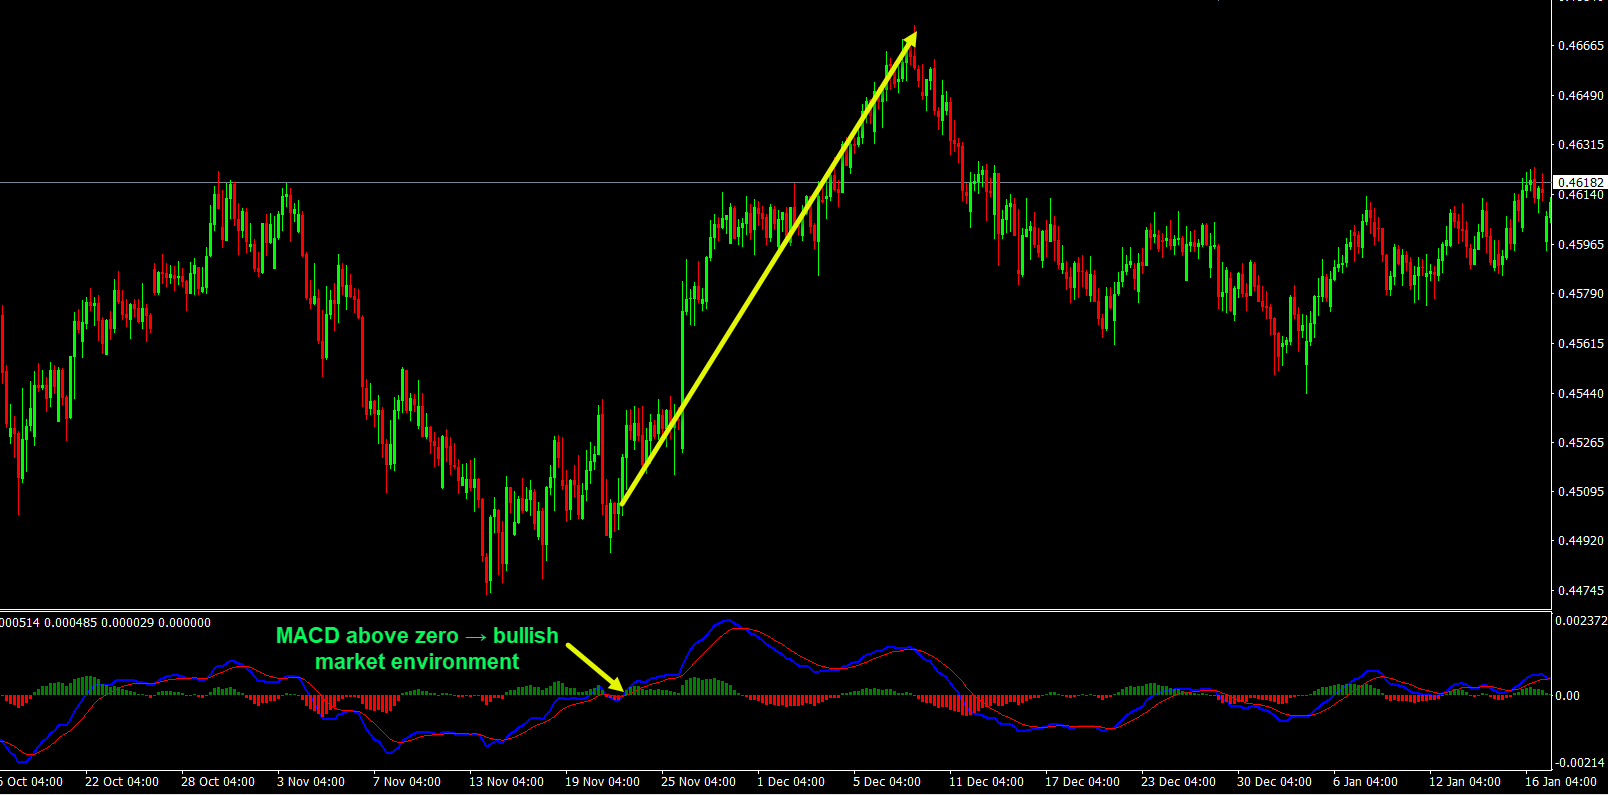Click the 11 Dec 04:00 date label
Screen dimensions: 1608x795
986,782
